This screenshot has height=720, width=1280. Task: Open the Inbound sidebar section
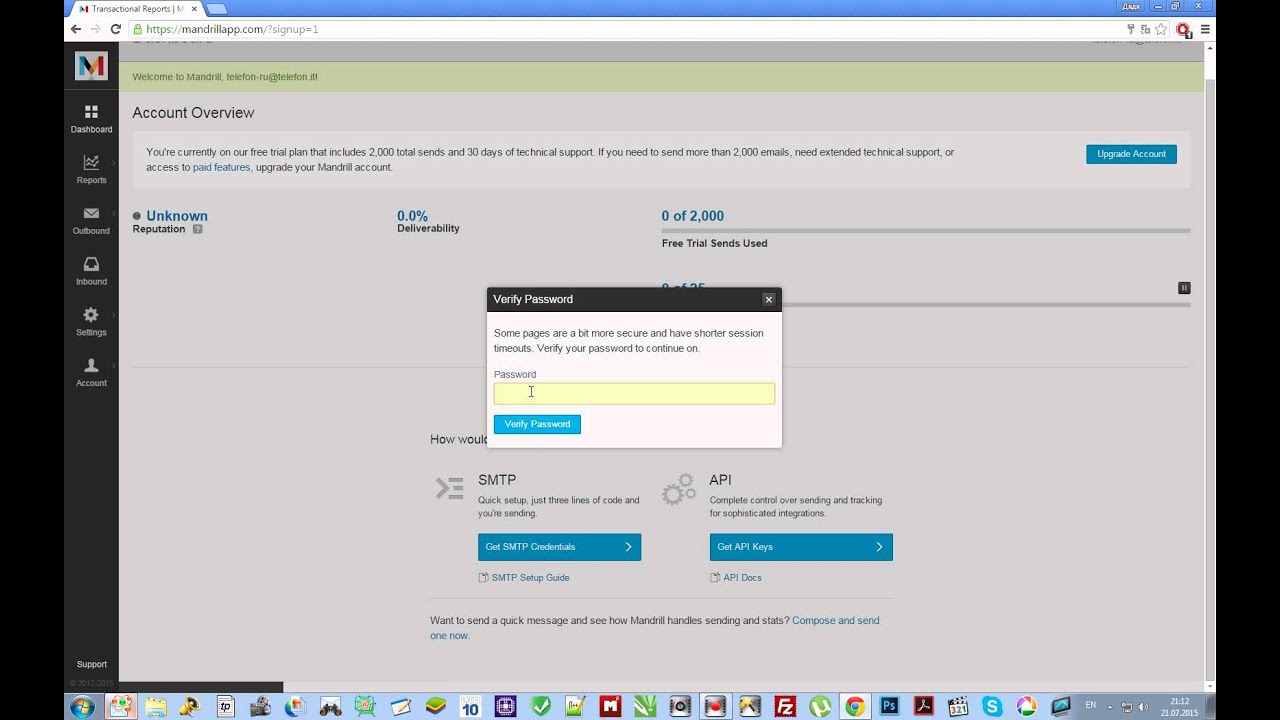pyautogui.click(x=91, y=271)
